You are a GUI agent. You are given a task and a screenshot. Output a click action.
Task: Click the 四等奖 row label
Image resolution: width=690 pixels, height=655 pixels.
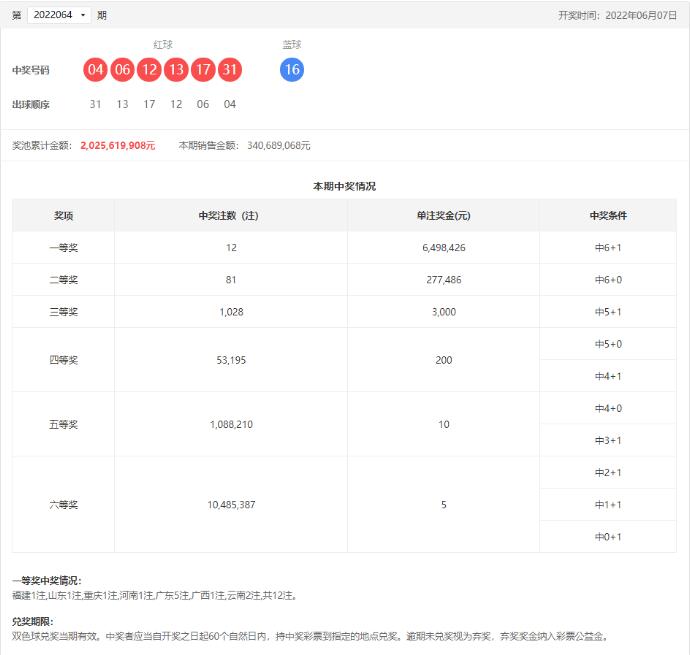coord(63,360)
